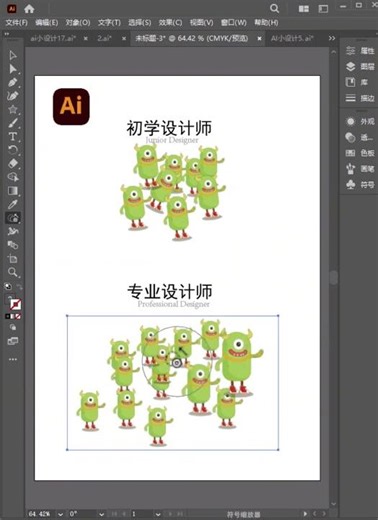
Task: Open the workspace switcher icon
Action: 323,9
